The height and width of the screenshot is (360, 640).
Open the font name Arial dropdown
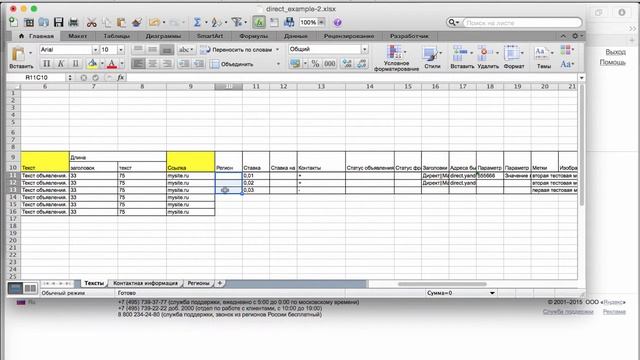pos(95,50)
